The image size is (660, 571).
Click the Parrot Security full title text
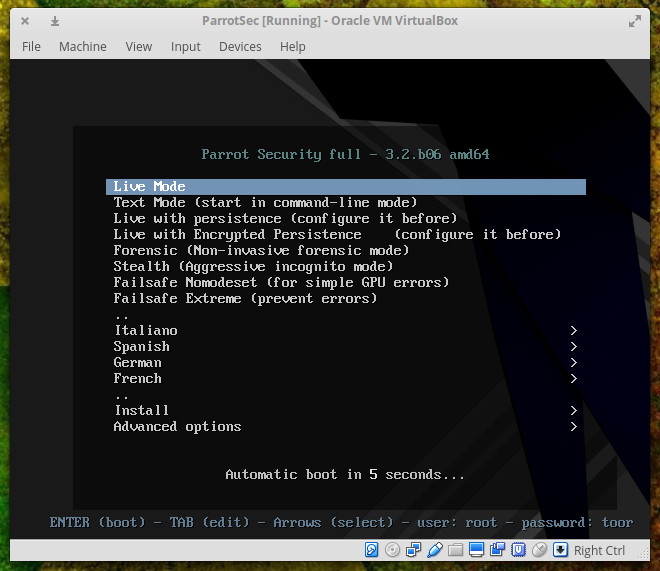(x=345, y=154)
